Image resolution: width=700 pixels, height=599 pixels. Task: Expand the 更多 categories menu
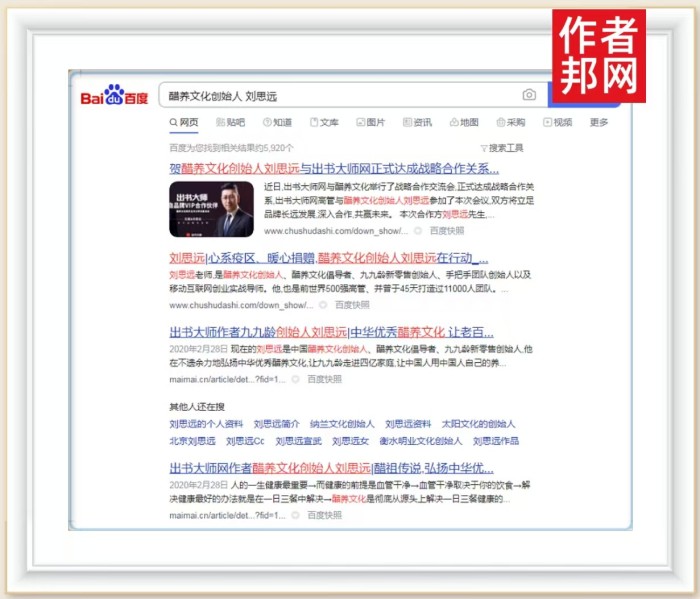599,123
